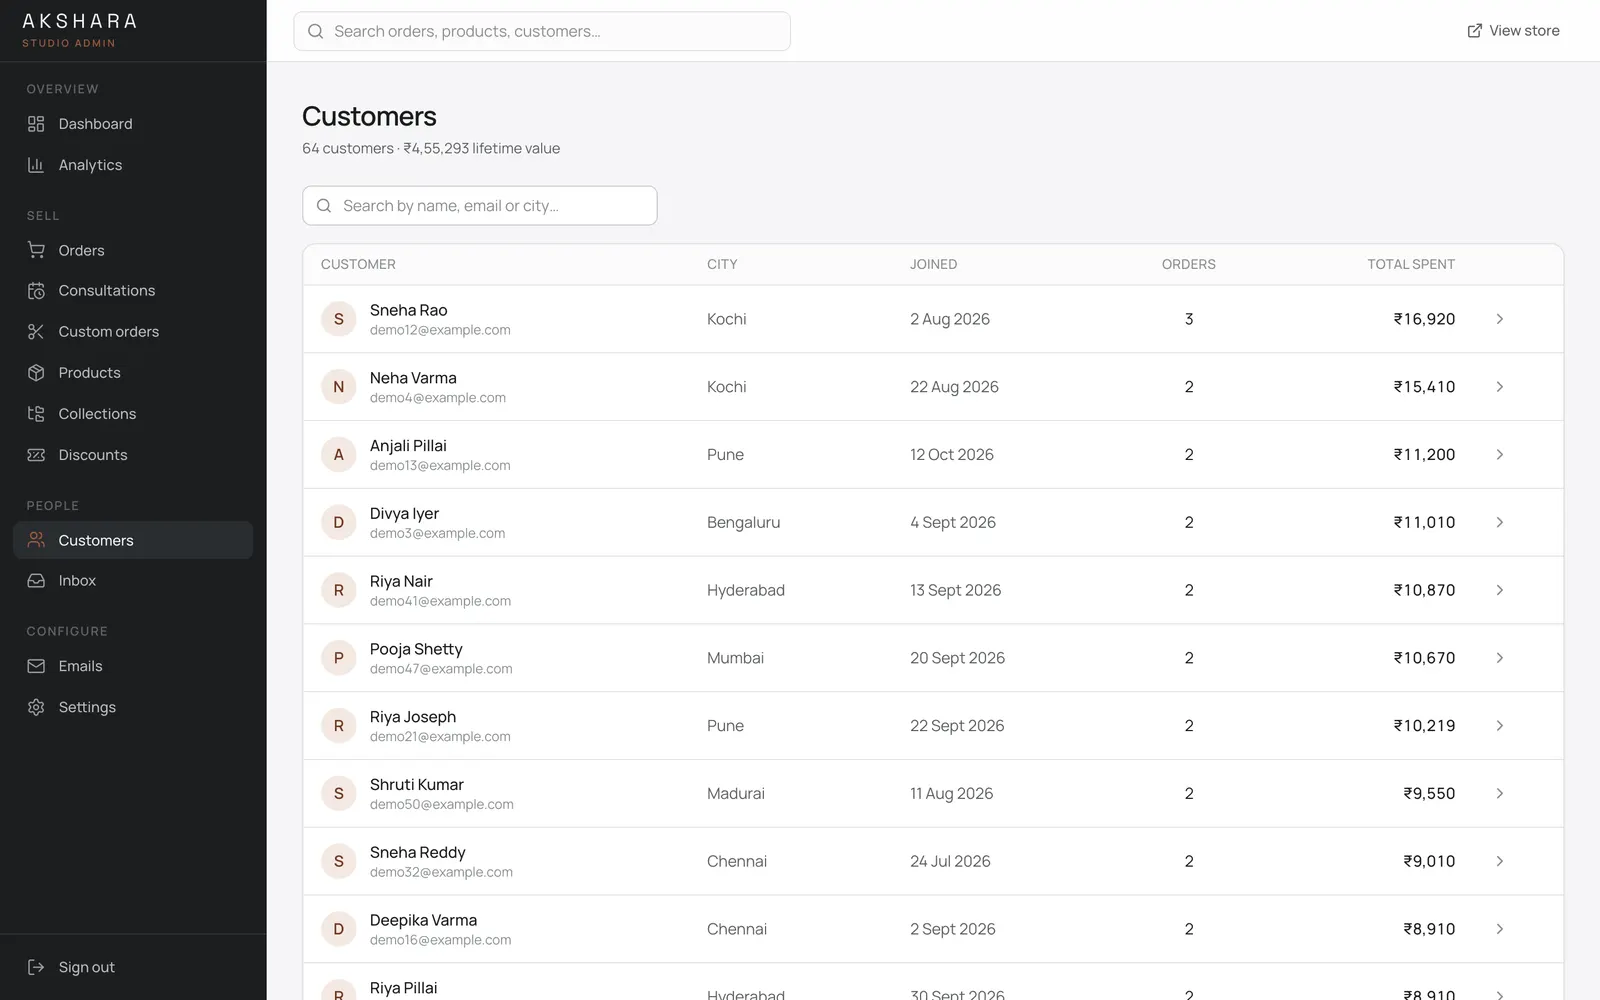Click Sneha Rao's avatar initial S
Viewport: 1600px width, 1000px height.
click(338, 319)
